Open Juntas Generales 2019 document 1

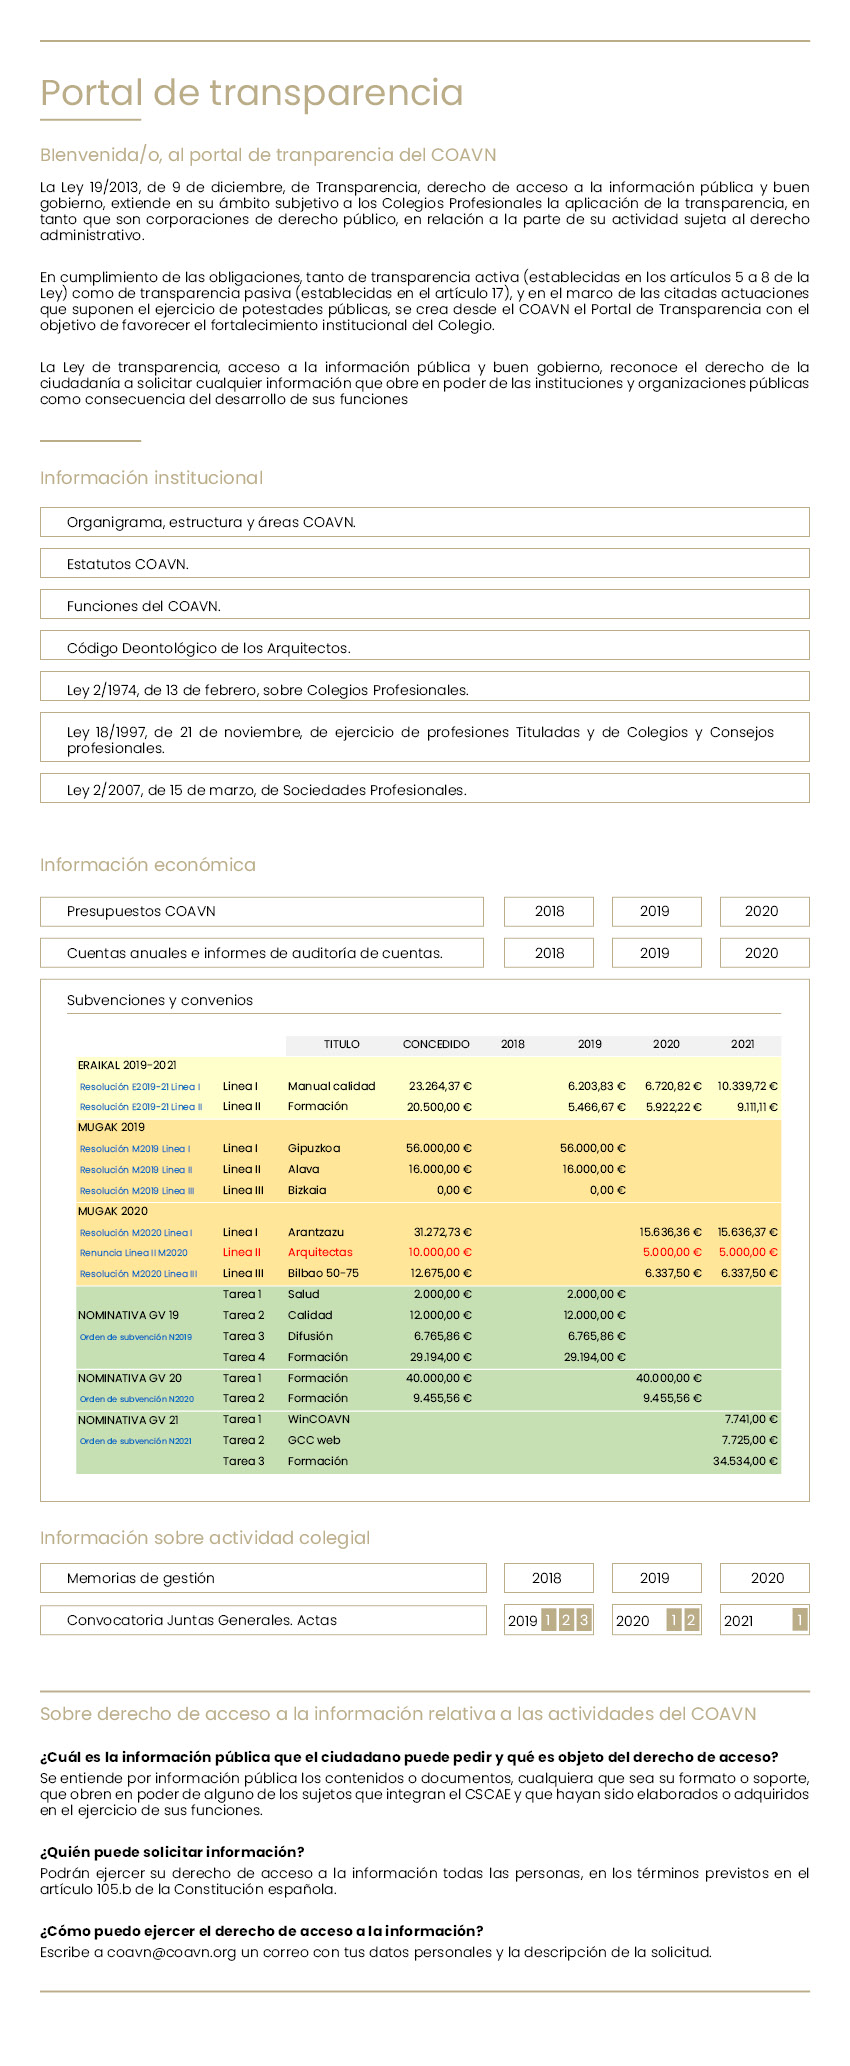tap(549, 1620)
